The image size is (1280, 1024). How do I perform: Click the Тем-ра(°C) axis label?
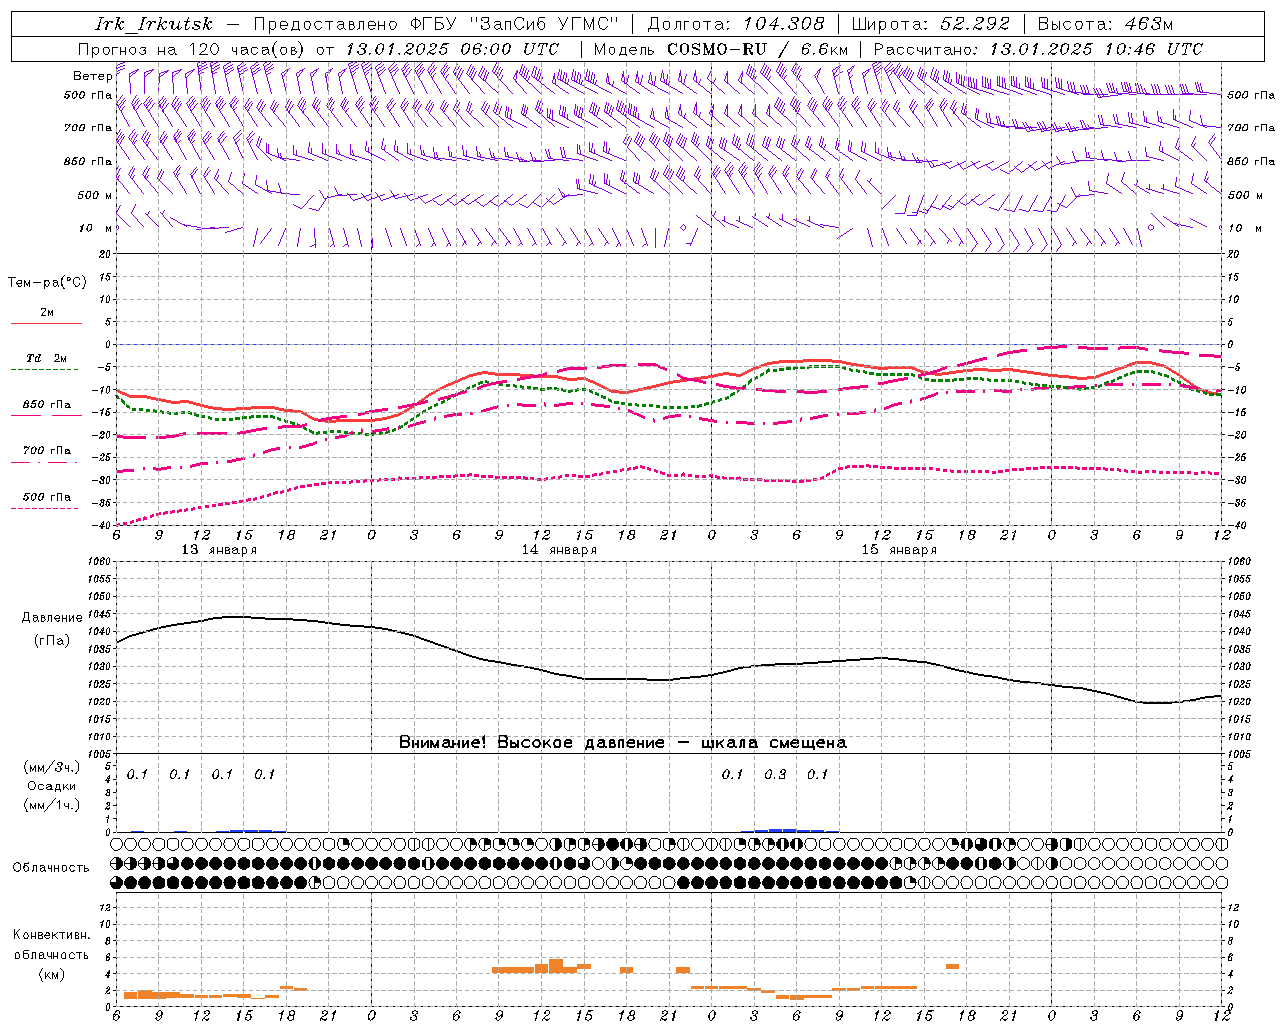47,283
